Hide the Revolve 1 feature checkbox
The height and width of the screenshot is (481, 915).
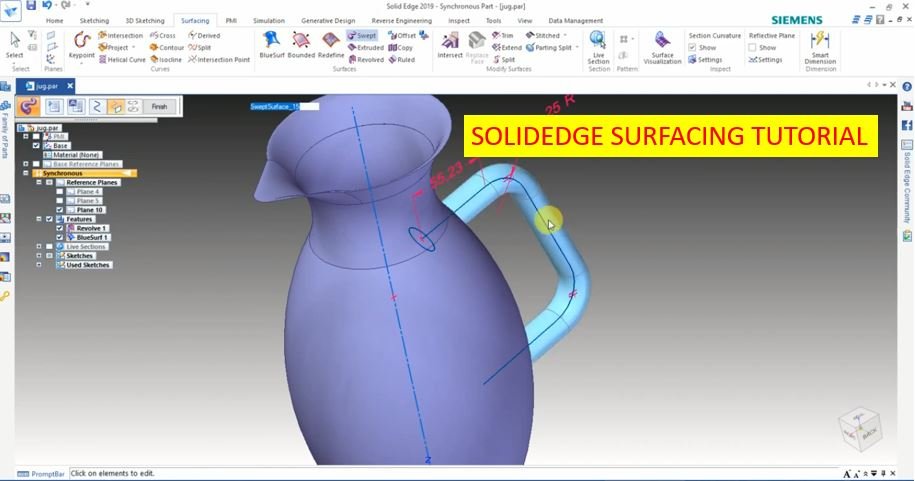coord(60,228)
